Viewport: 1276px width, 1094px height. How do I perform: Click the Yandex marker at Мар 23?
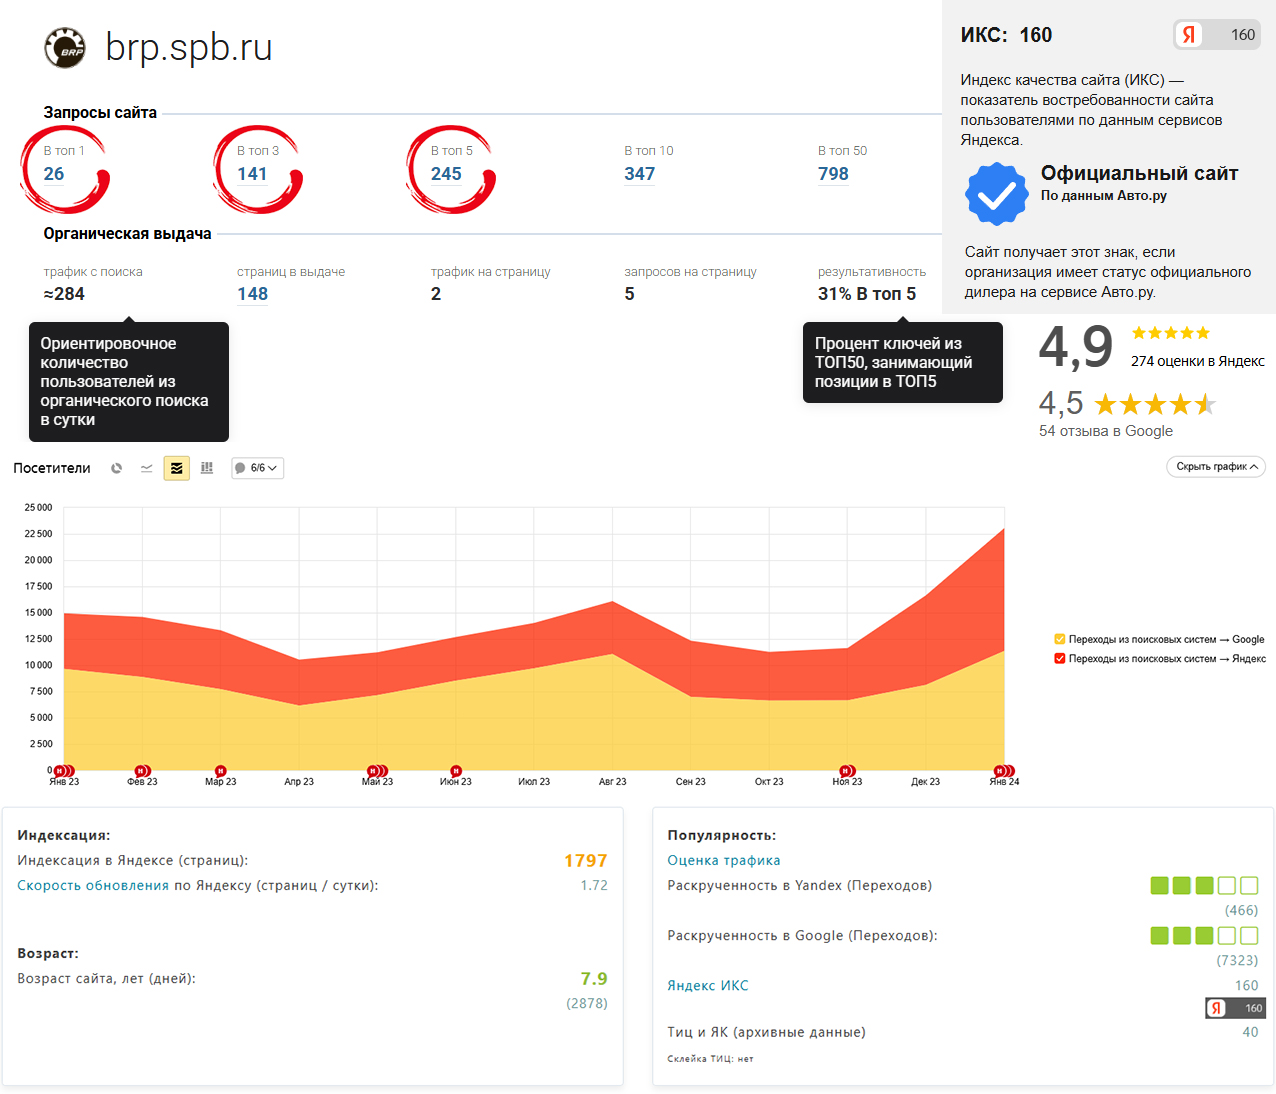[x=221, y=771]
